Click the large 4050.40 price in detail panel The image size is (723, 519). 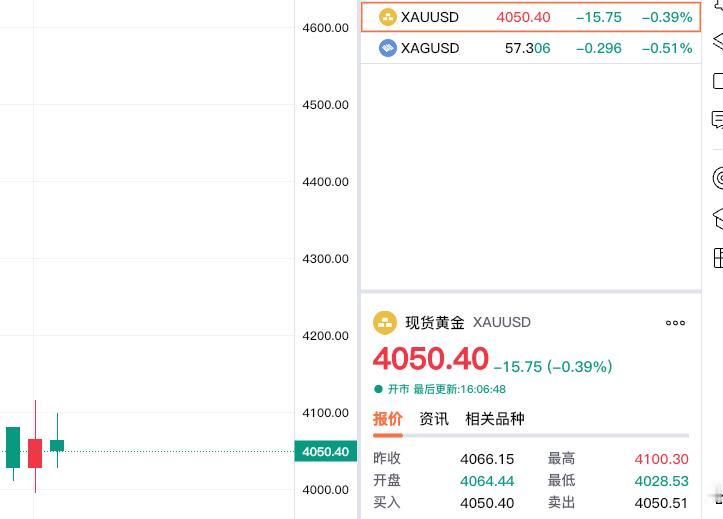[431, 359]
